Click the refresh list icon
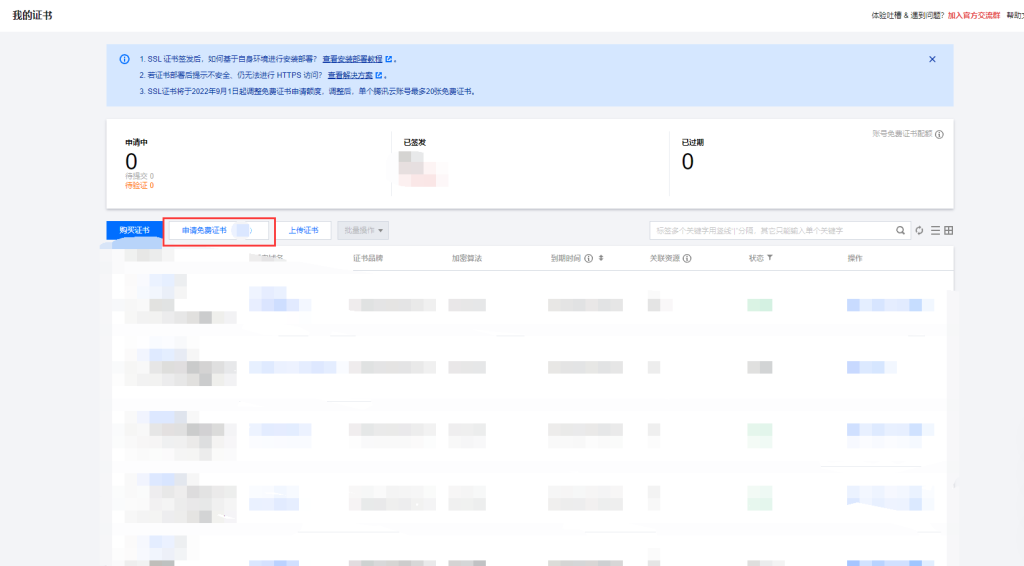This screenshot has width=1024, height=566. 919,230
